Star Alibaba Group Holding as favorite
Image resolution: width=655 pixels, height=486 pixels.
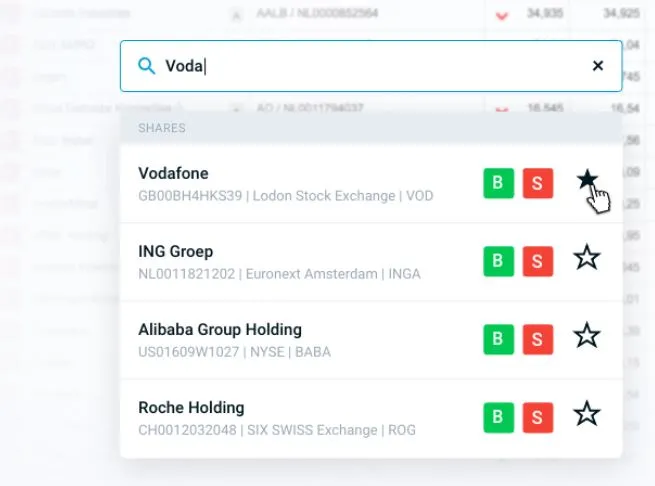[x=587, y=335]
